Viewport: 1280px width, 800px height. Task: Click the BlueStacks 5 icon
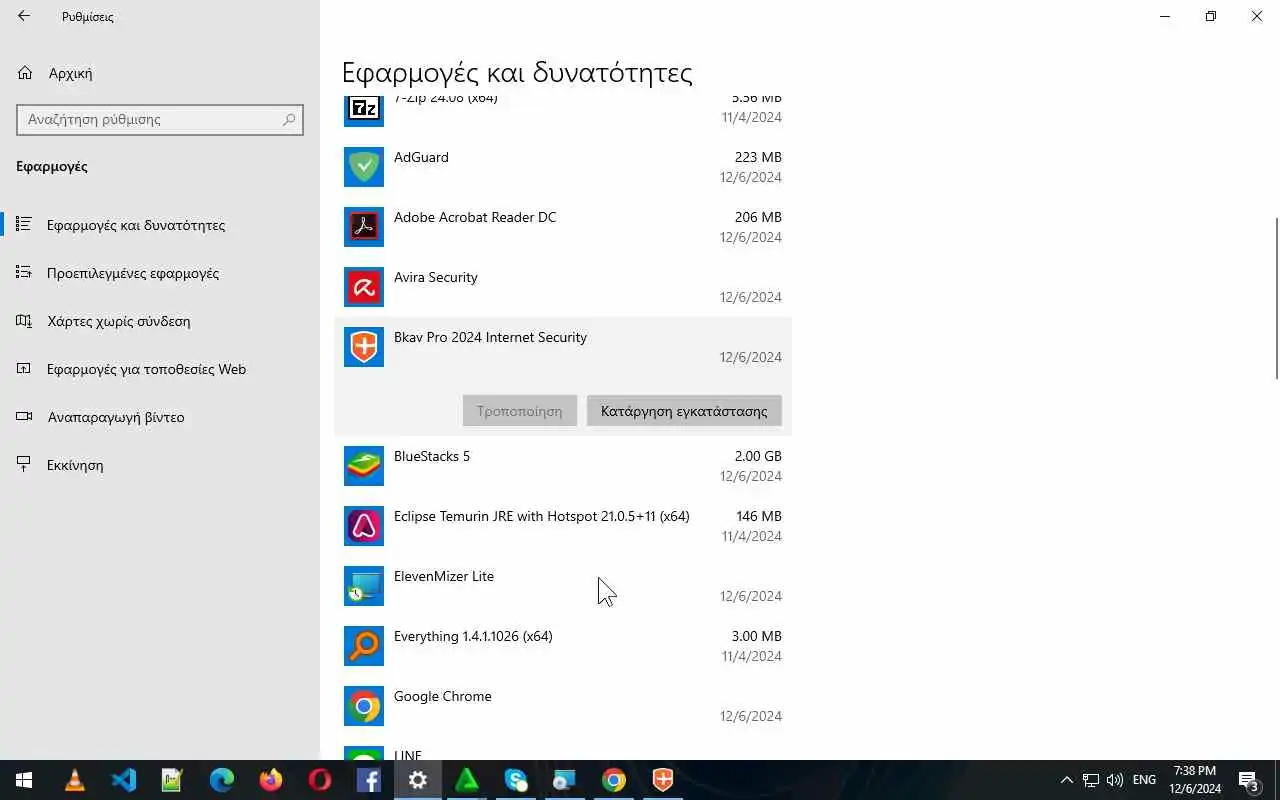(x=364, y=466)
